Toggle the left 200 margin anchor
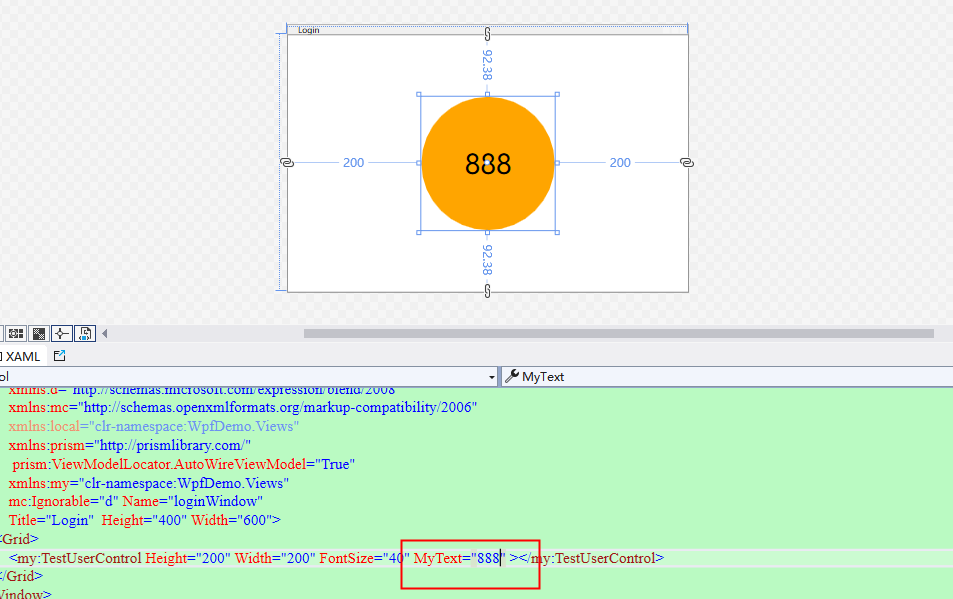Image resolution: width=953 pixels, height=599 pixels. 353,162
